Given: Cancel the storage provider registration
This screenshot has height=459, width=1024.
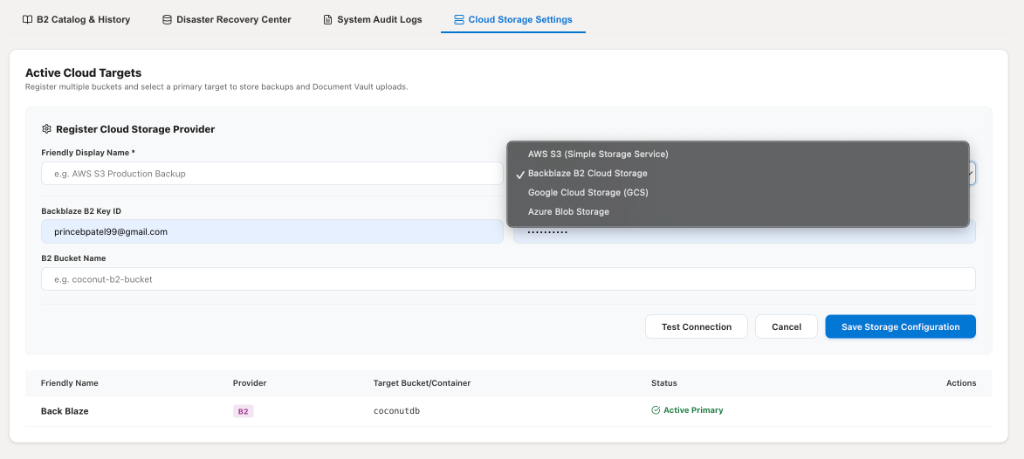Looking at the screenshot, I should click(786, 326).
